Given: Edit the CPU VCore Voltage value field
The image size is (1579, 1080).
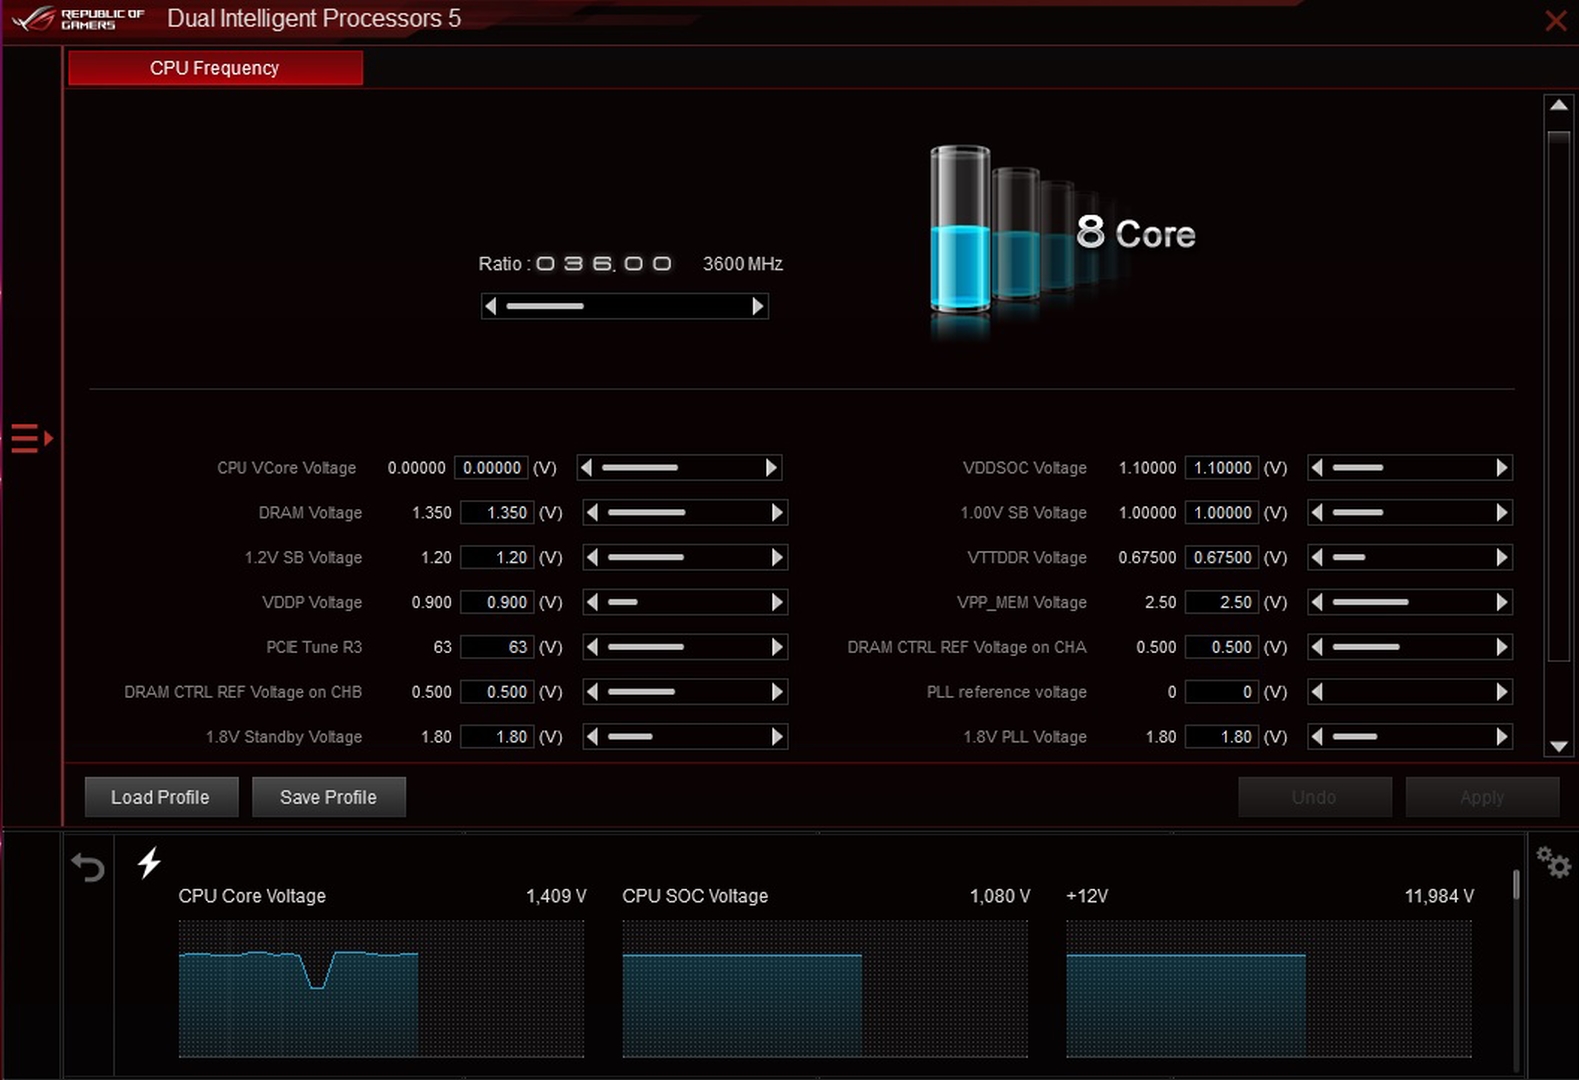Looking at the screenshot, I should point(491,467).
